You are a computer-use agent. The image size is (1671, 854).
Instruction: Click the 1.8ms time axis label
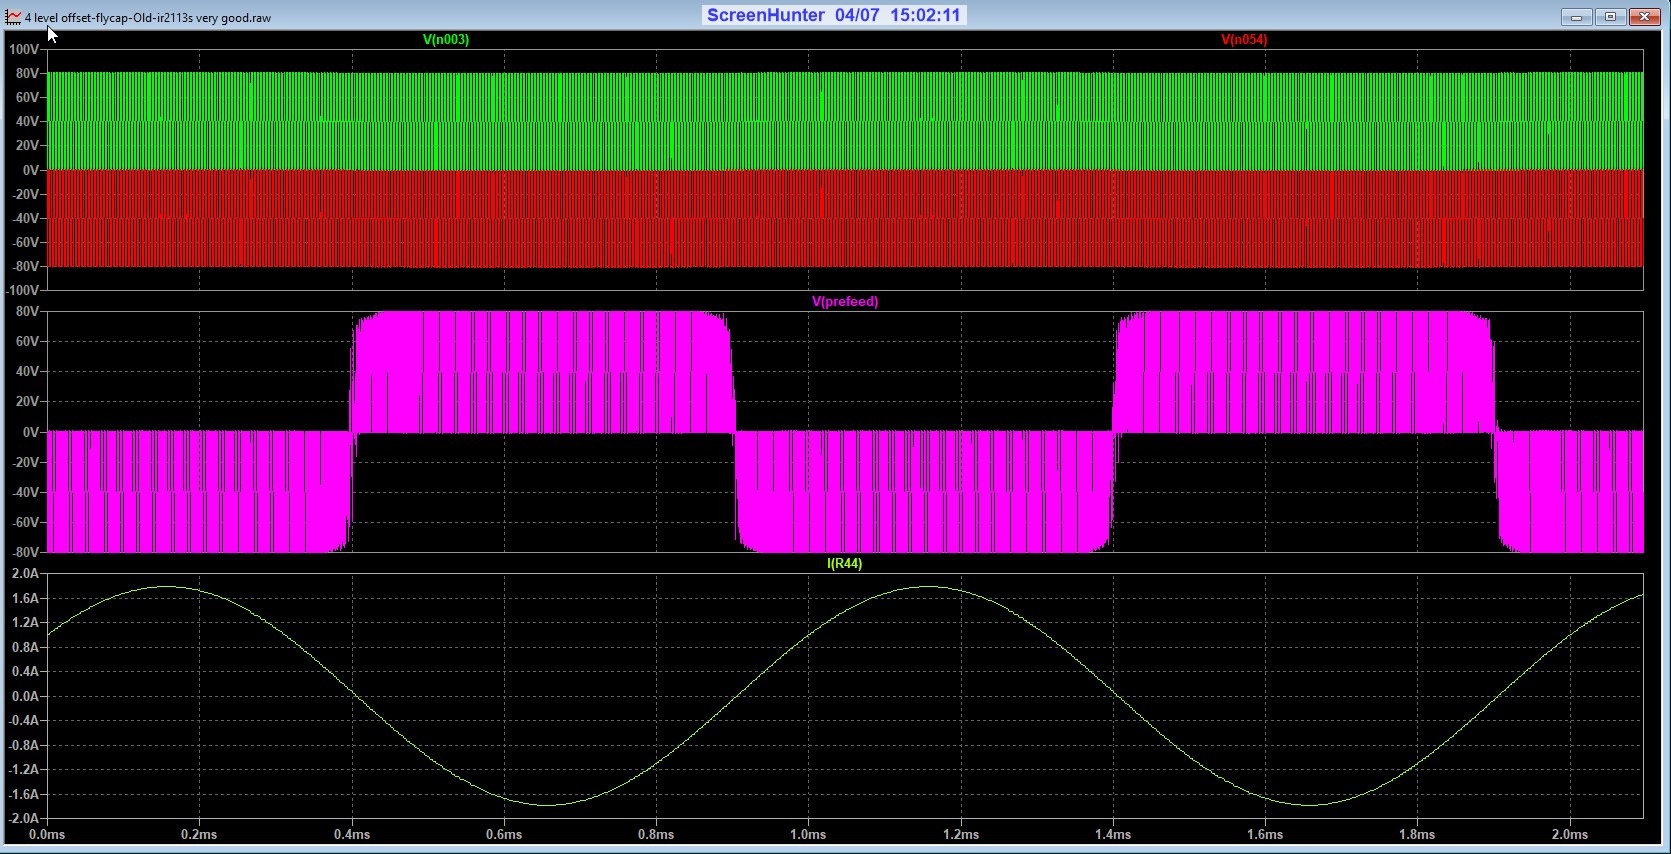pos(1417,834)
